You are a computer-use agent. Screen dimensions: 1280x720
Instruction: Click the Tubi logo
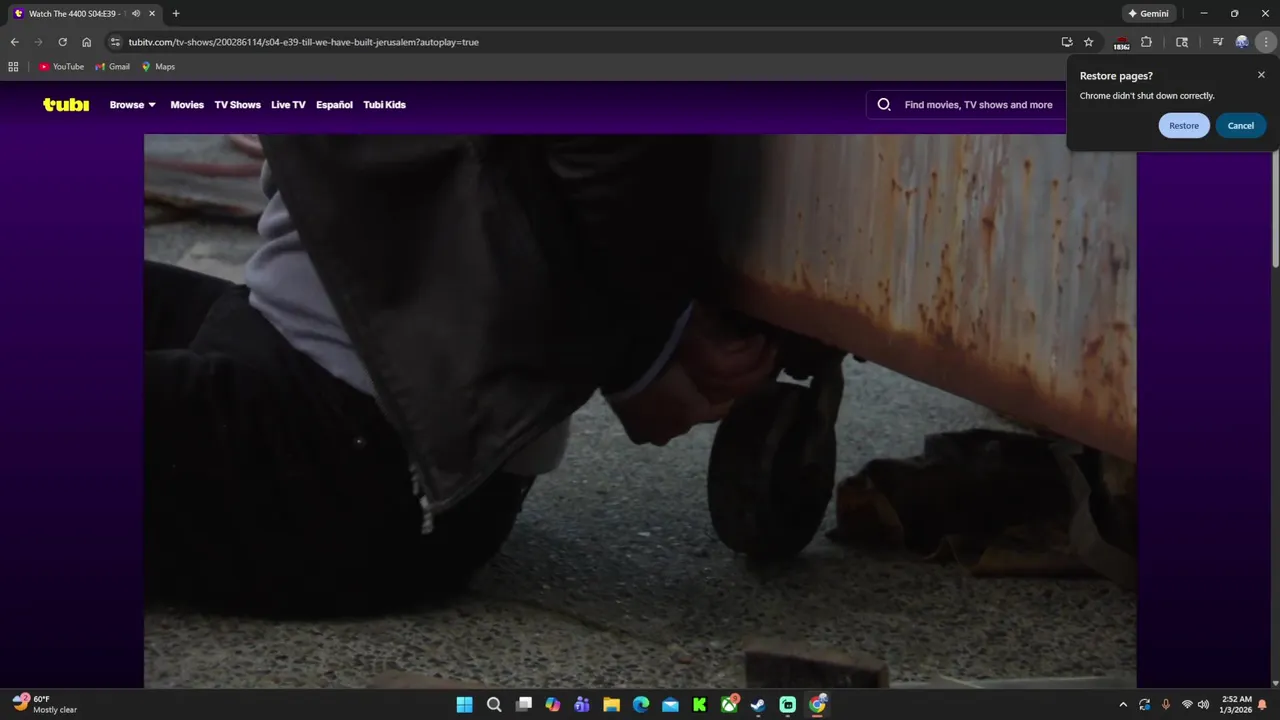click(x=66, y=104)
